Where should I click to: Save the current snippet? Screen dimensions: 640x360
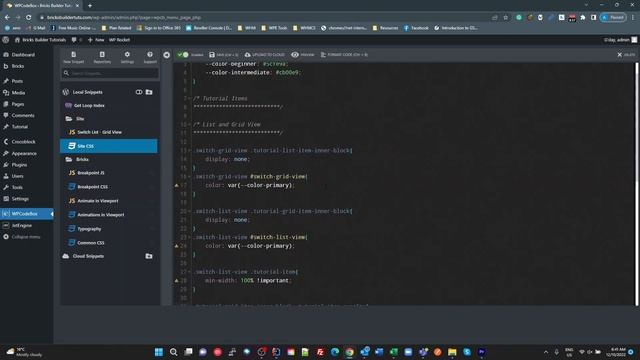(x=223, y=54)
